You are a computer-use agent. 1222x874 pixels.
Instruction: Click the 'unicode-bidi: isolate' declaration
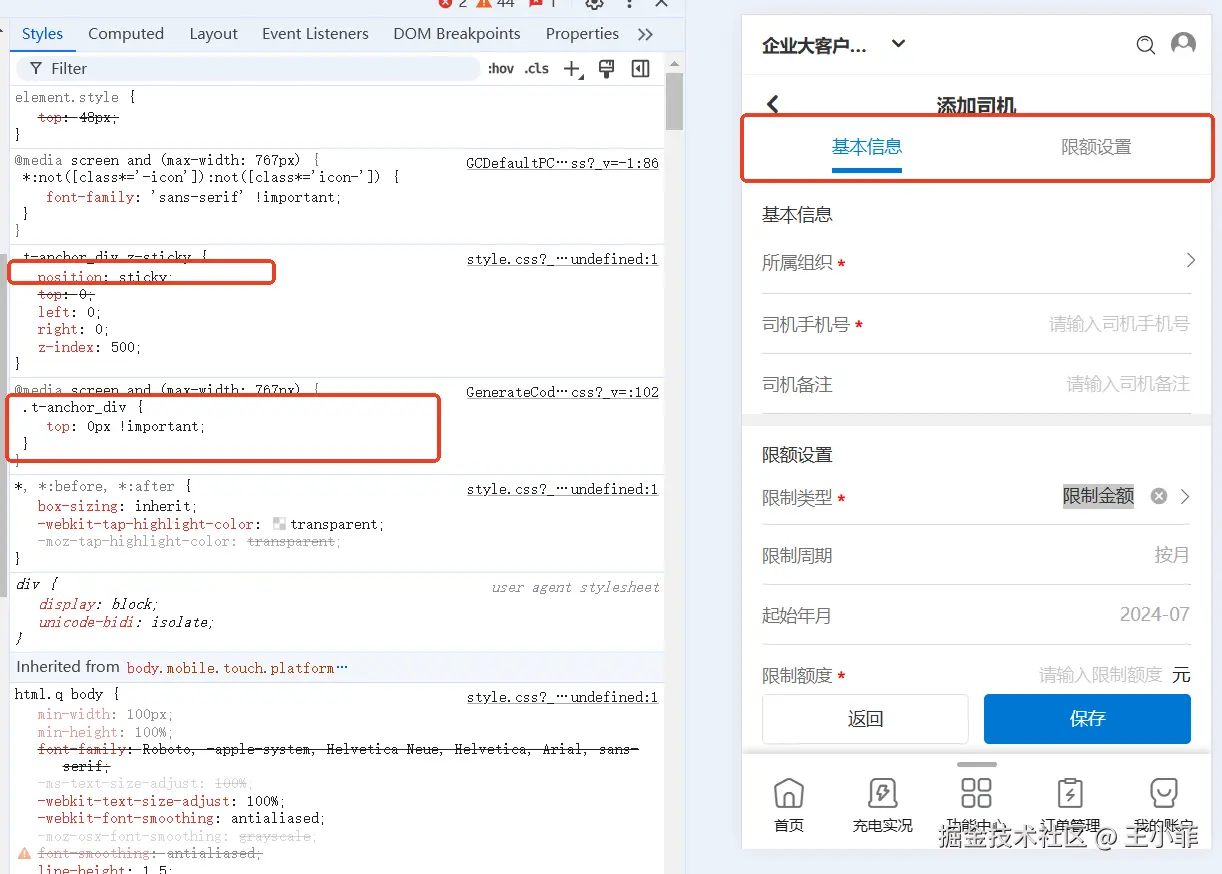pos(126,622)
